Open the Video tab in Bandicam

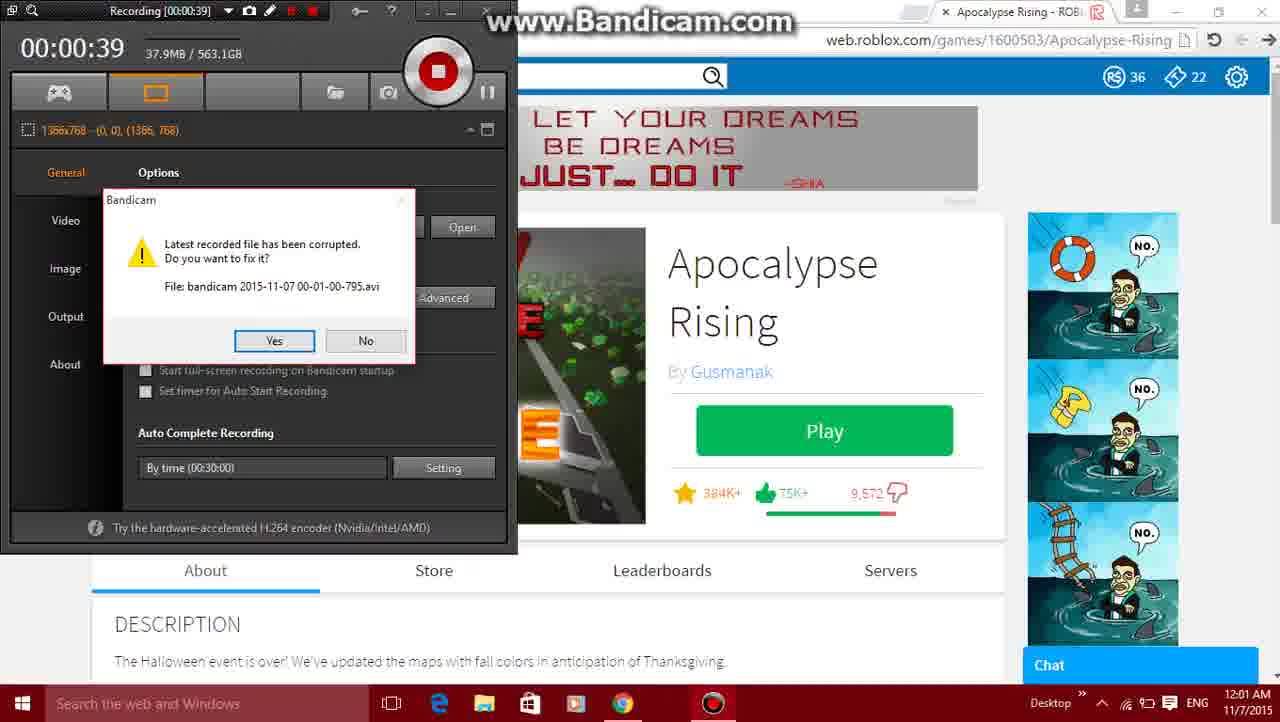tap(66, 220)
